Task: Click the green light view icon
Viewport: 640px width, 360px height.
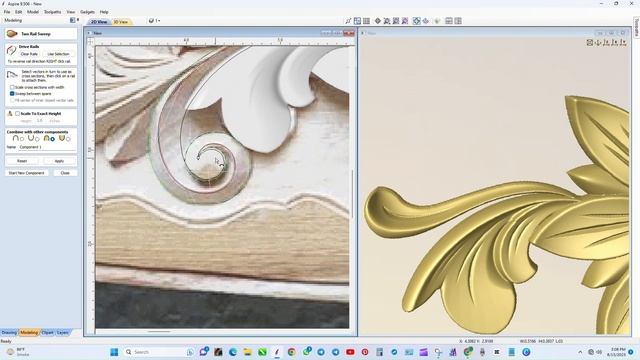Action: point(437,21)
